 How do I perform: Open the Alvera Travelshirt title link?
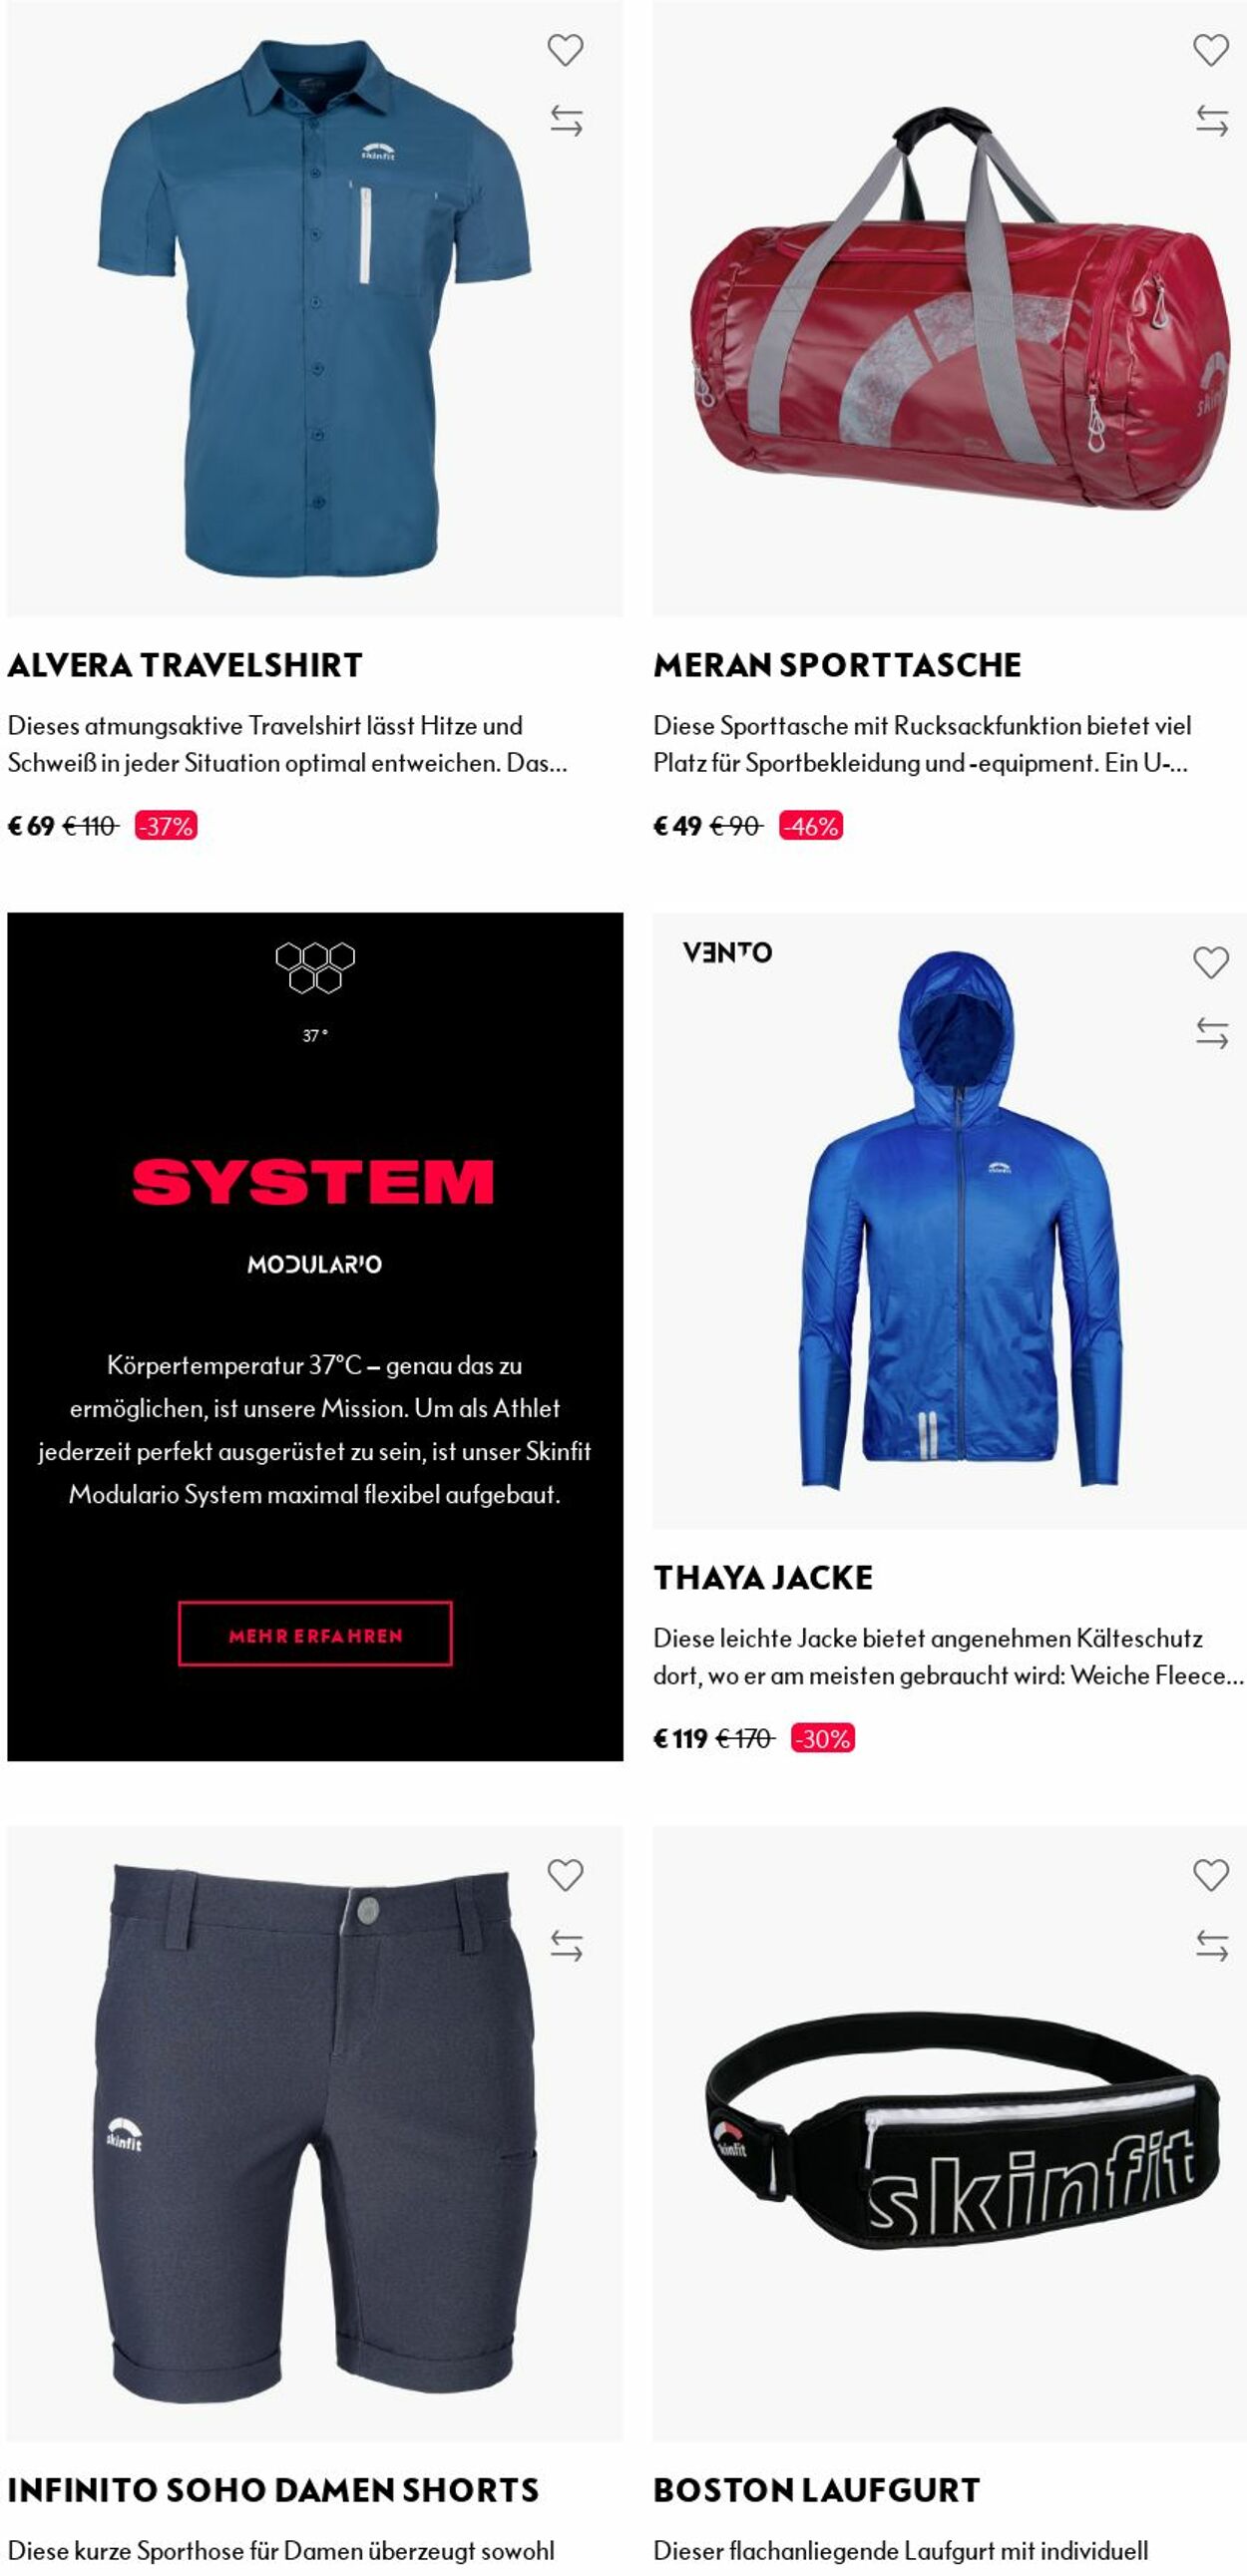(185, 665)
